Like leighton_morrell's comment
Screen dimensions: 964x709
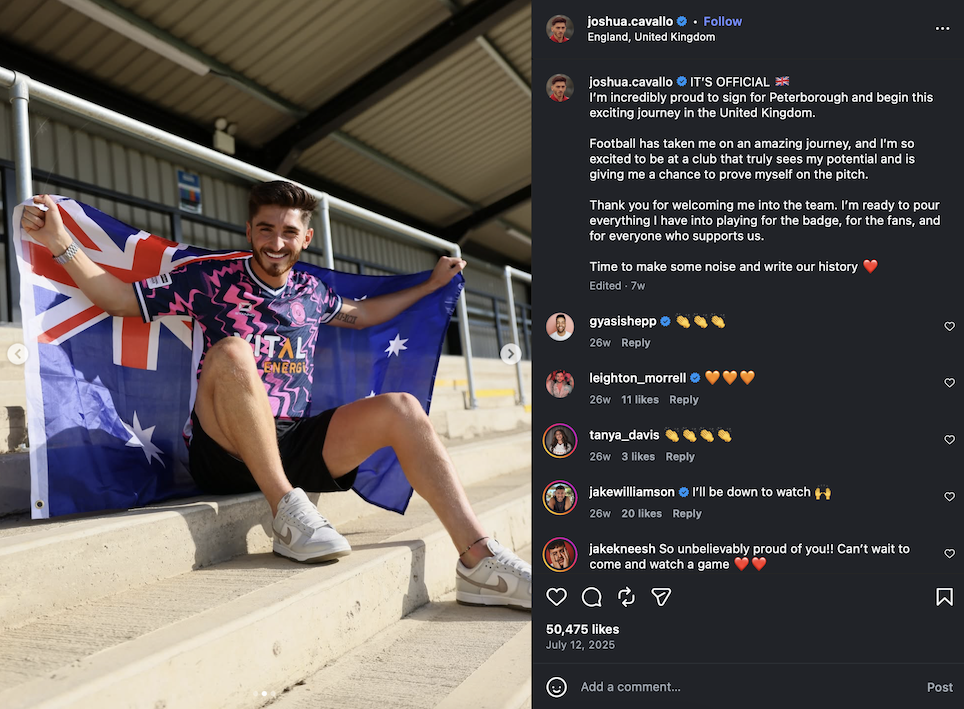[949, 383]
